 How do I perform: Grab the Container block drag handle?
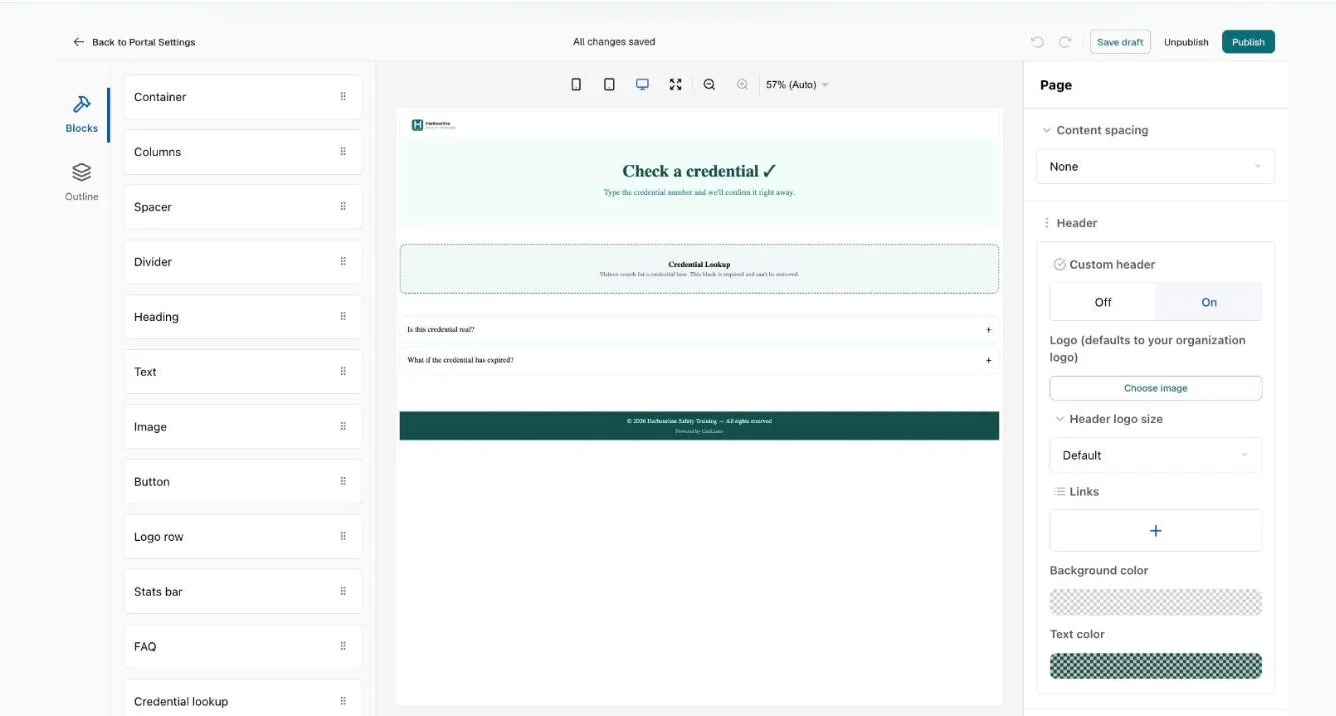[343, 97]
